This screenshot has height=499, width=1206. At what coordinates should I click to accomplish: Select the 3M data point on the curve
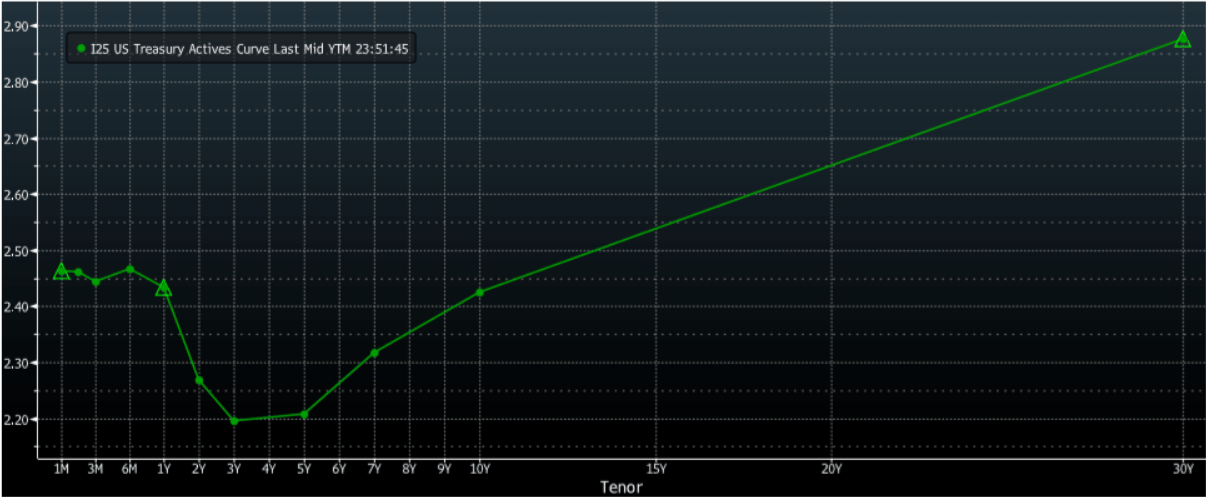[96, 282]
